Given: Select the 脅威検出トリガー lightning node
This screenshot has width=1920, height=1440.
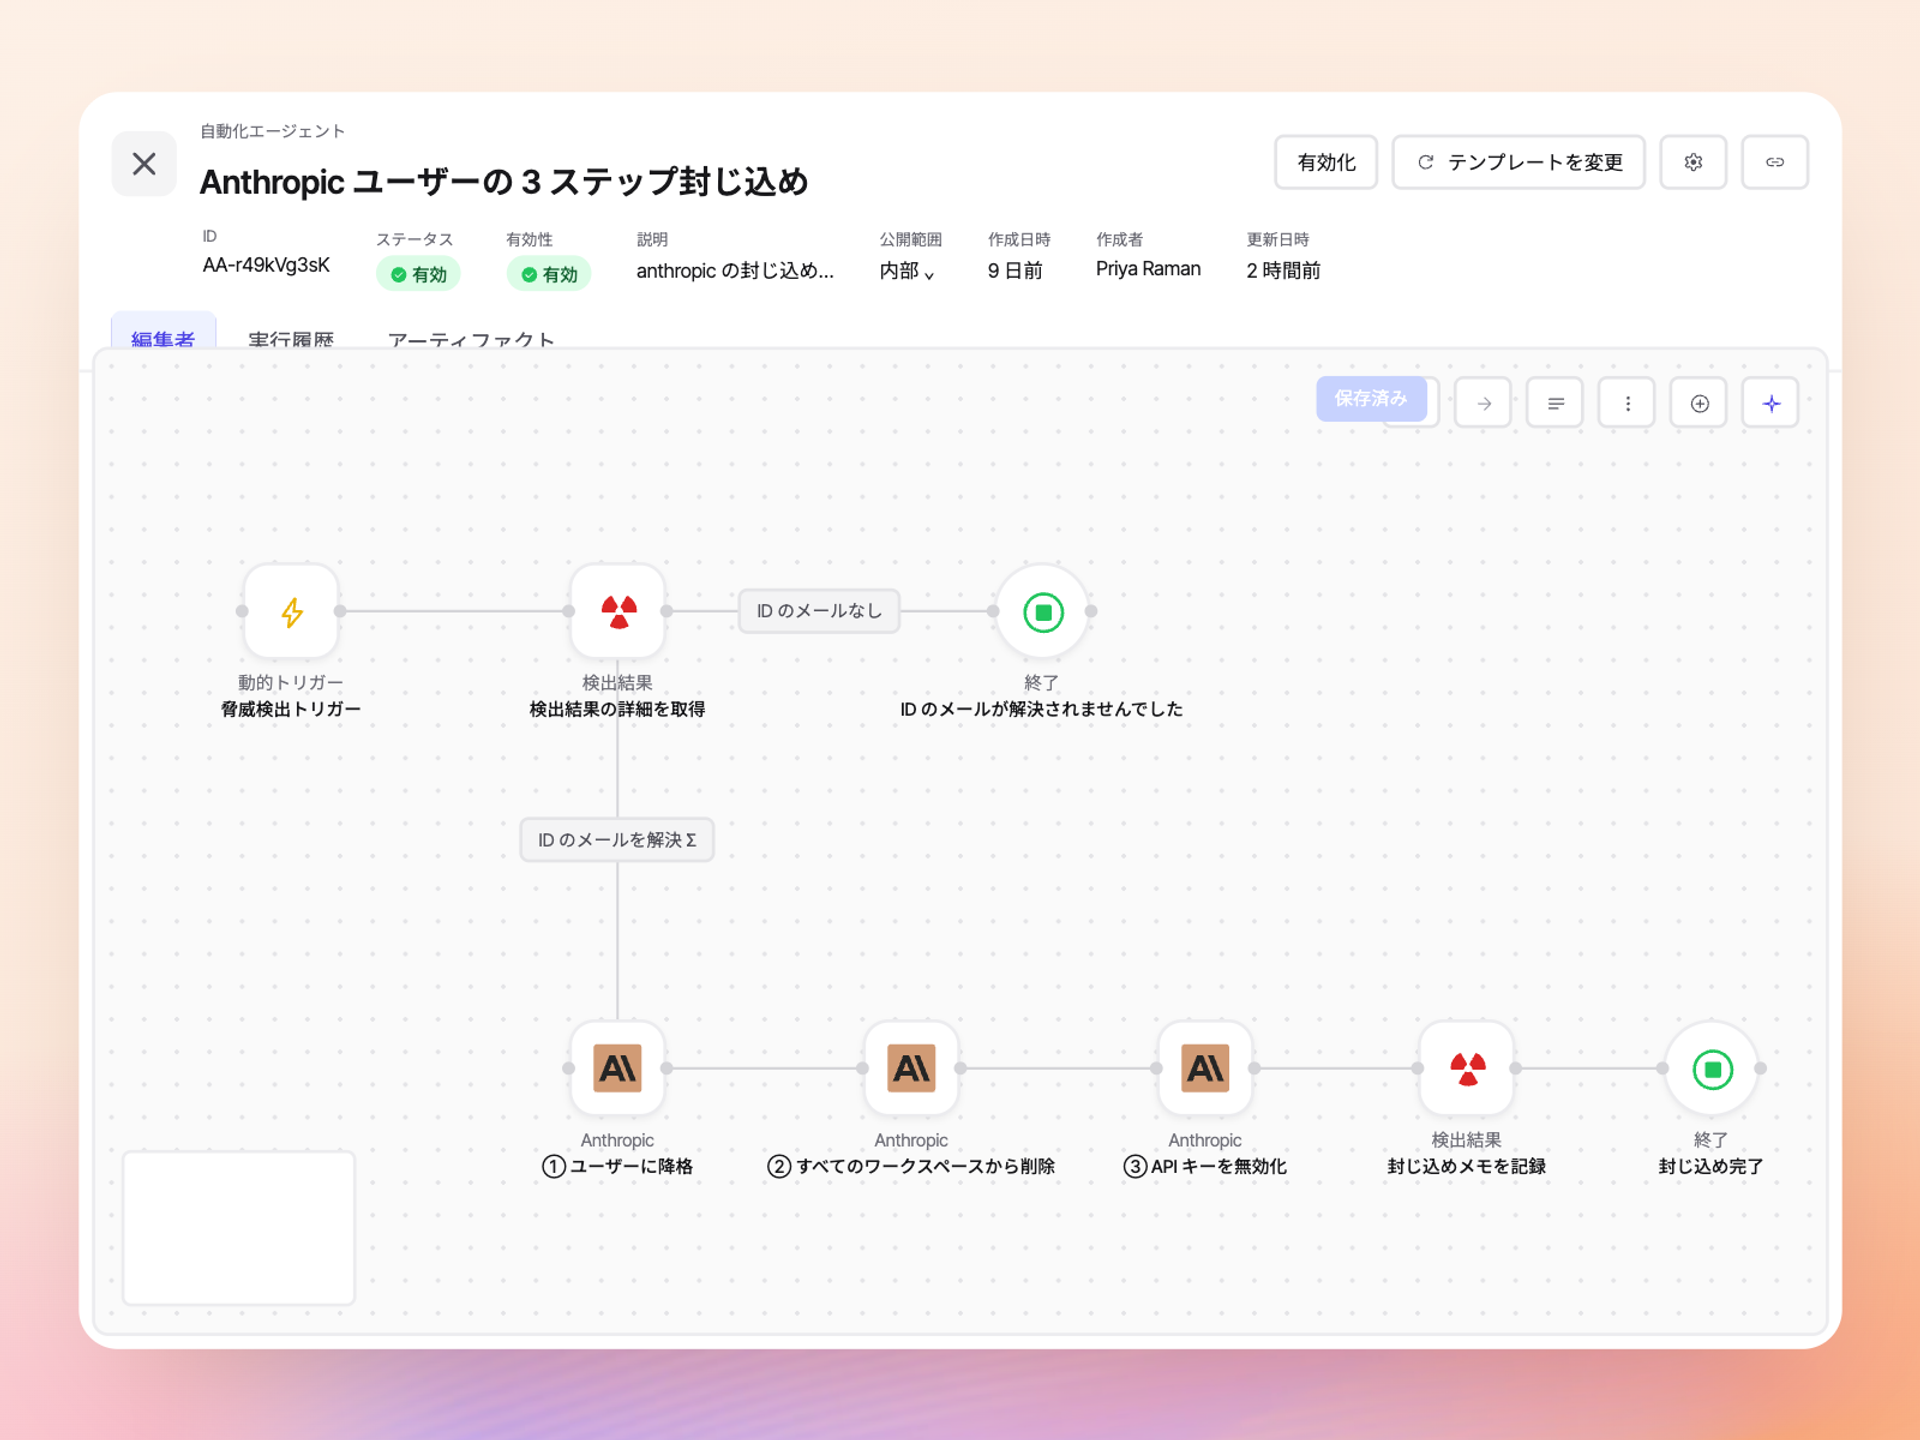Looking at the screenshot, I should [x=291, y=611].
